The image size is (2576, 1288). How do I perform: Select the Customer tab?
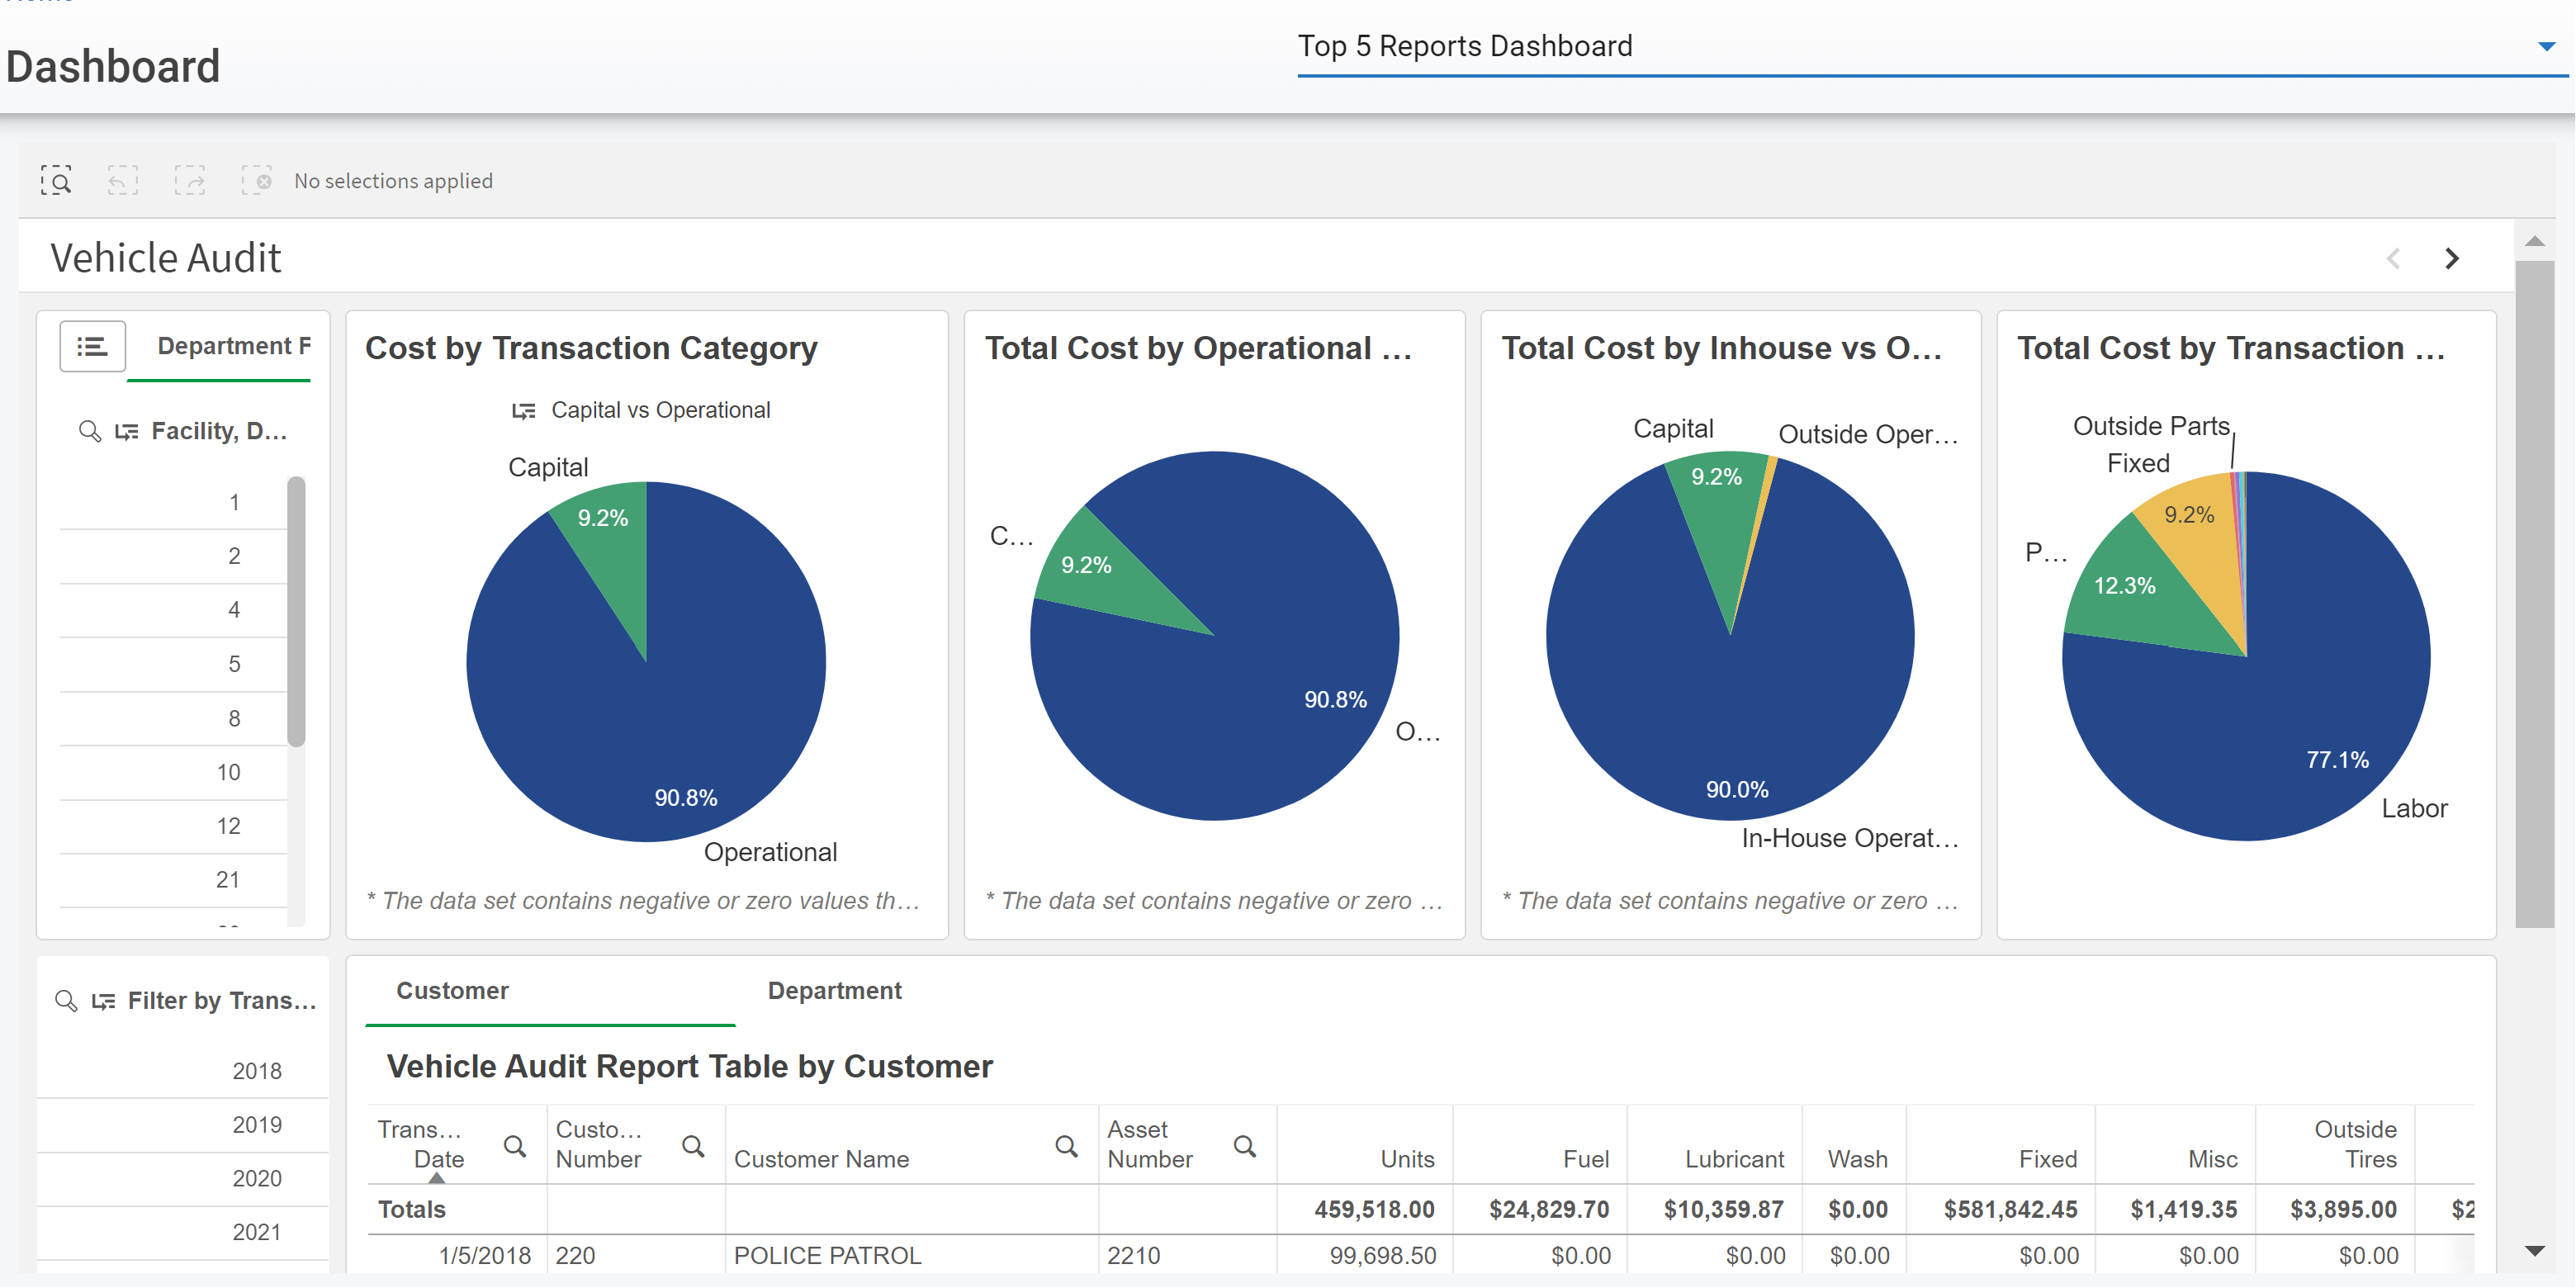(452, 991)
